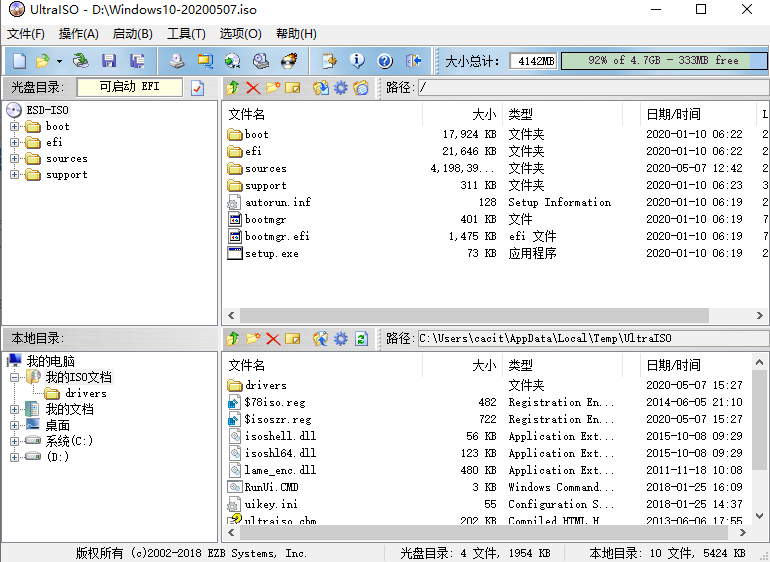
Task: Click the 可启动 EFI boot type button
Action: point(130,87)
